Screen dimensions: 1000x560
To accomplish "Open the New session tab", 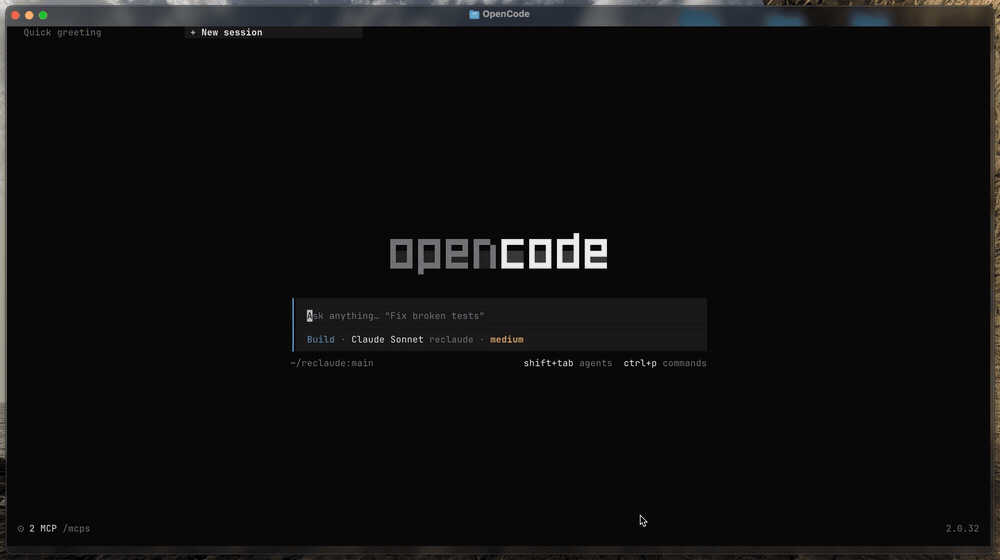I will coord(274,33).
